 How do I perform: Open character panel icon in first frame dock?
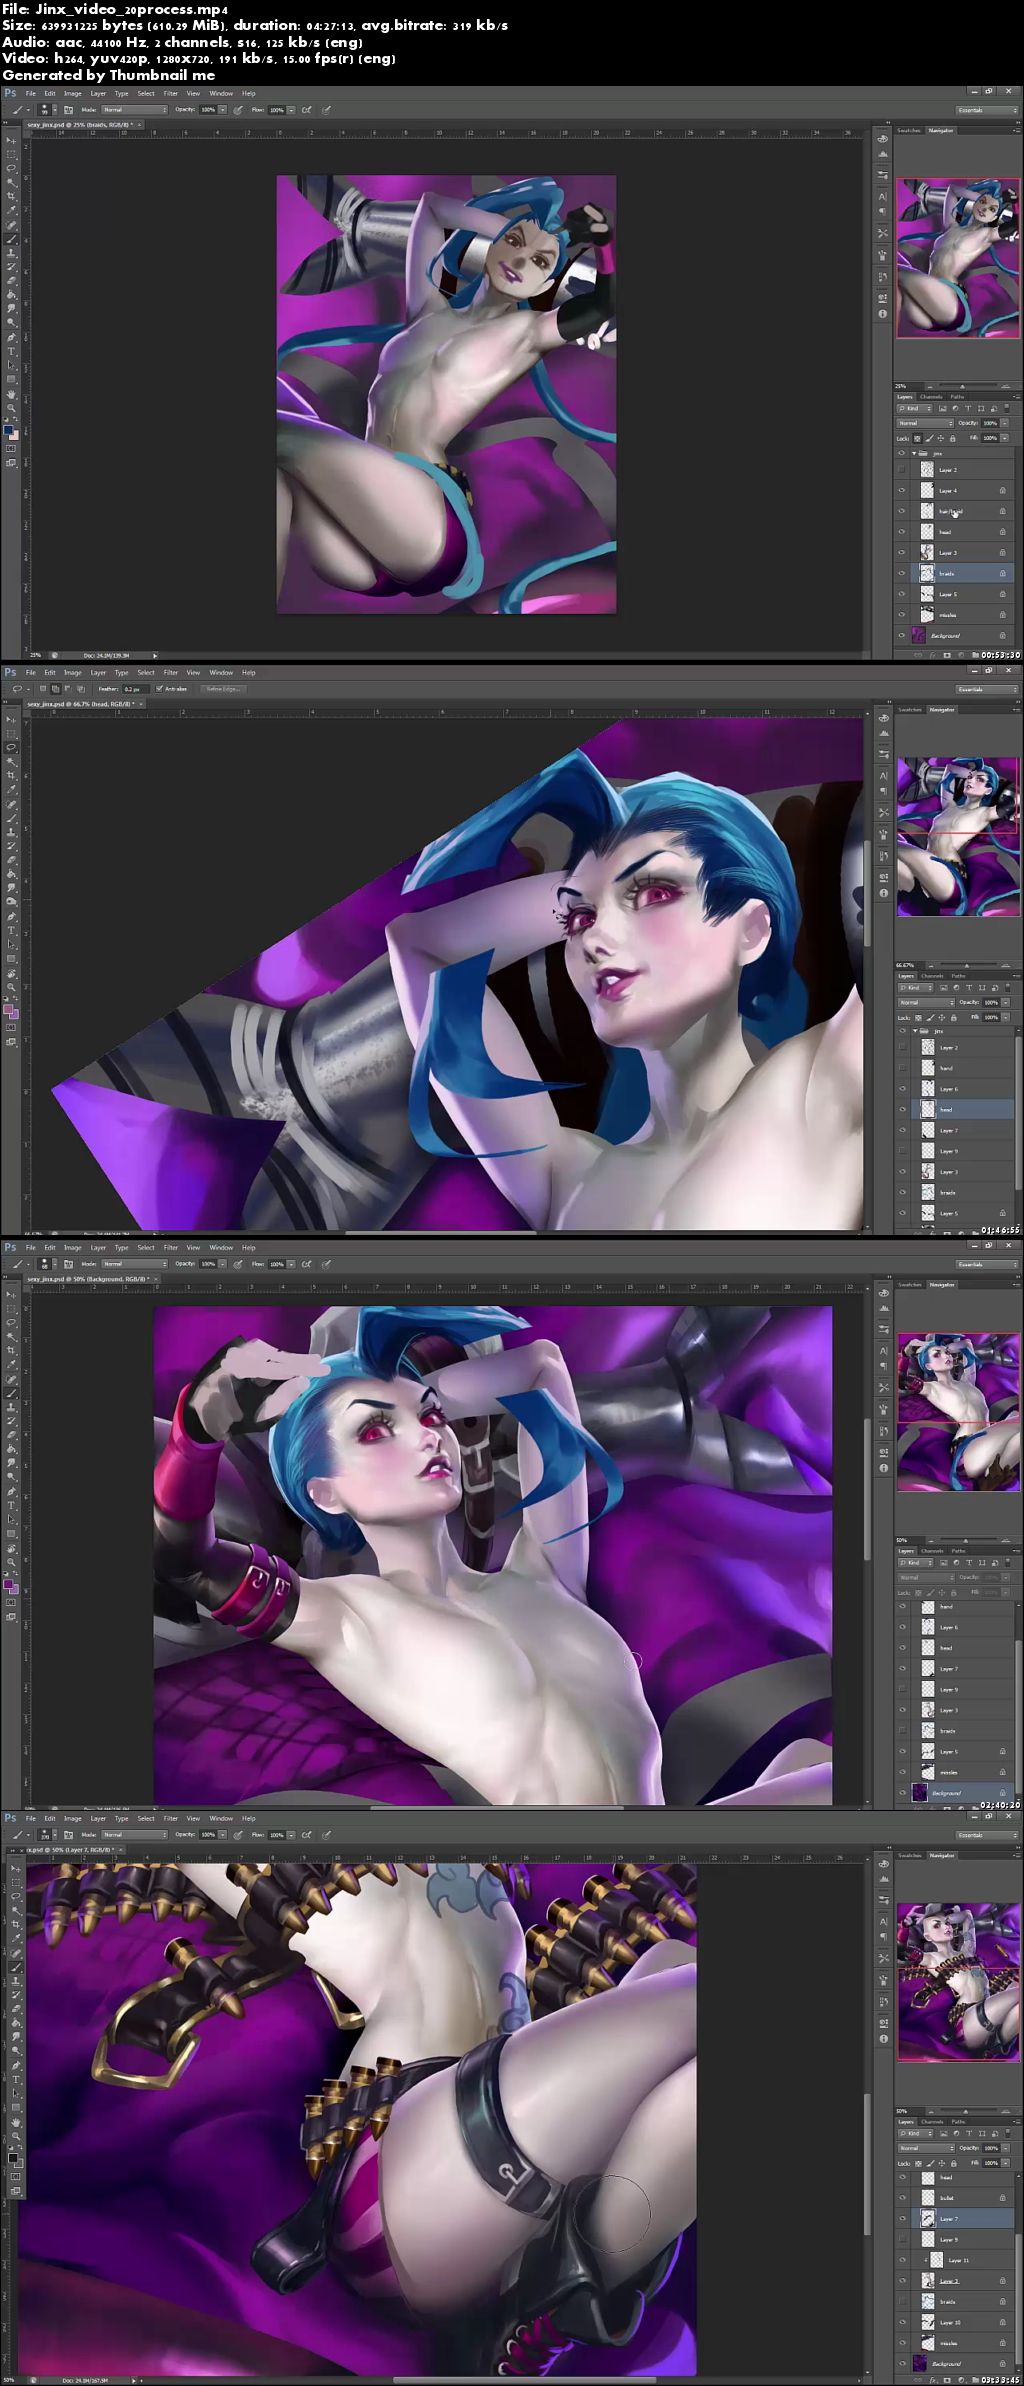pos(883,197)
